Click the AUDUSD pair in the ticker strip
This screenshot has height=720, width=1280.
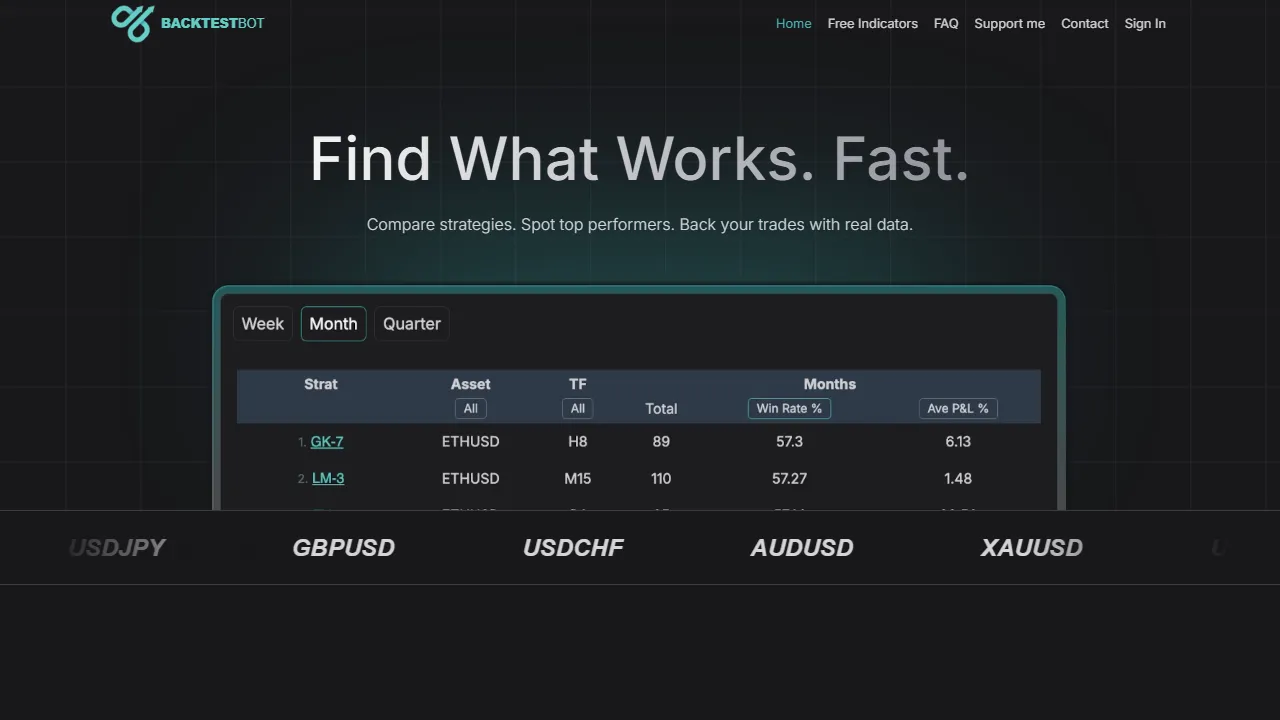802,547
